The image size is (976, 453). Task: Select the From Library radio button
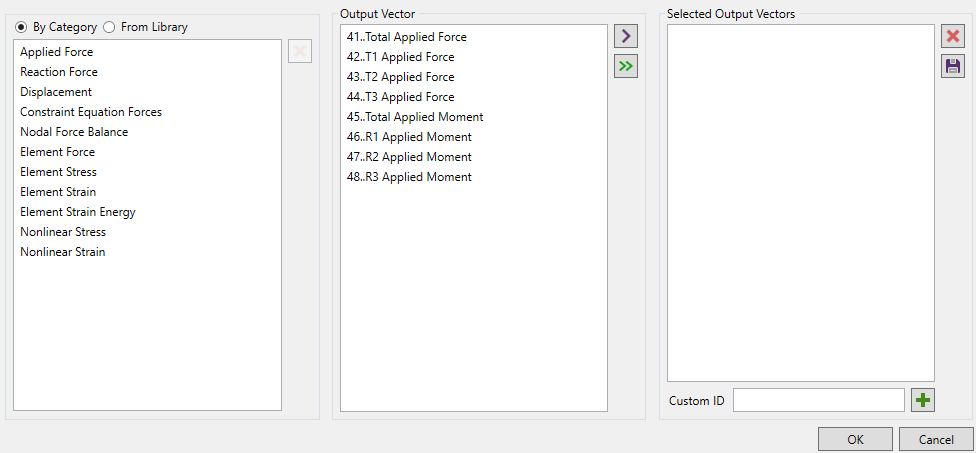tap(109, 27)
